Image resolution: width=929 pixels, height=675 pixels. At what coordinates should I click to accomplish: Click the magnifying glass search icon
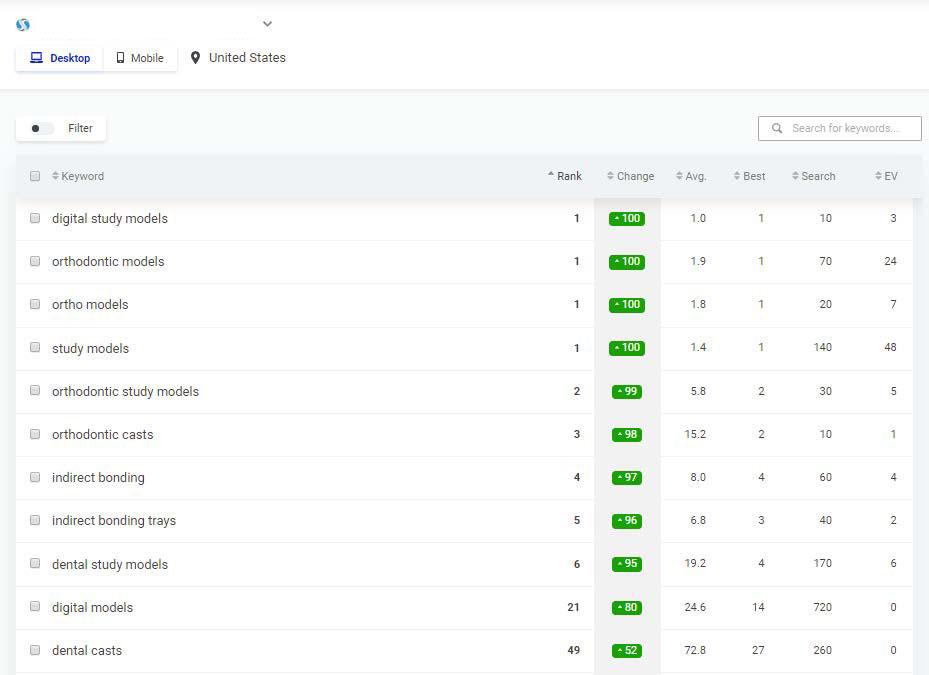(x=776, y=128)
